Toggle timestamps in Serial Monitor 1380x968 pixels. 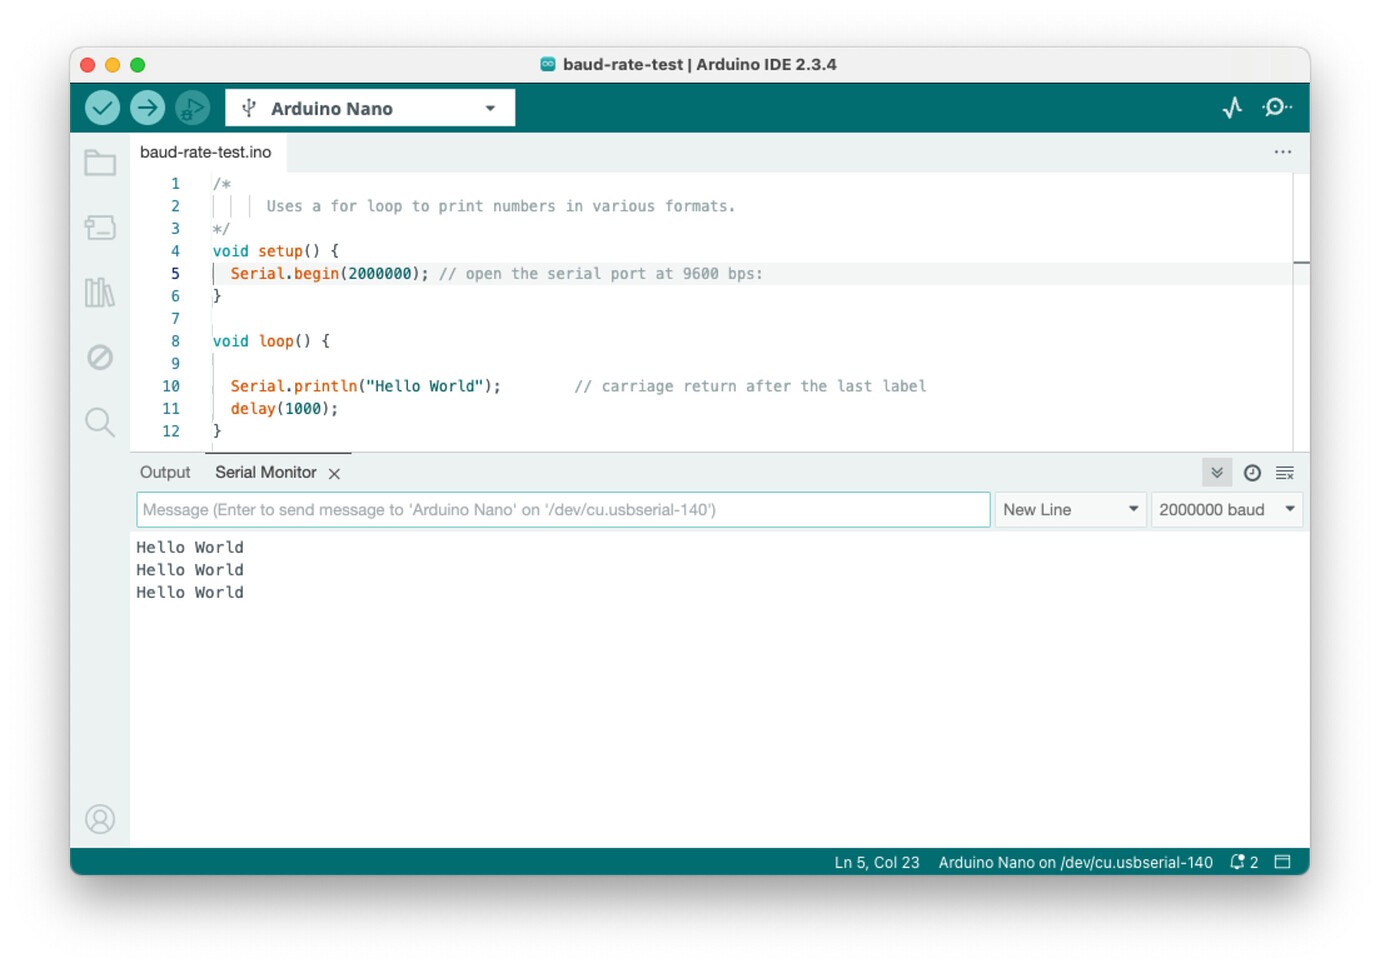point(1252,472)
